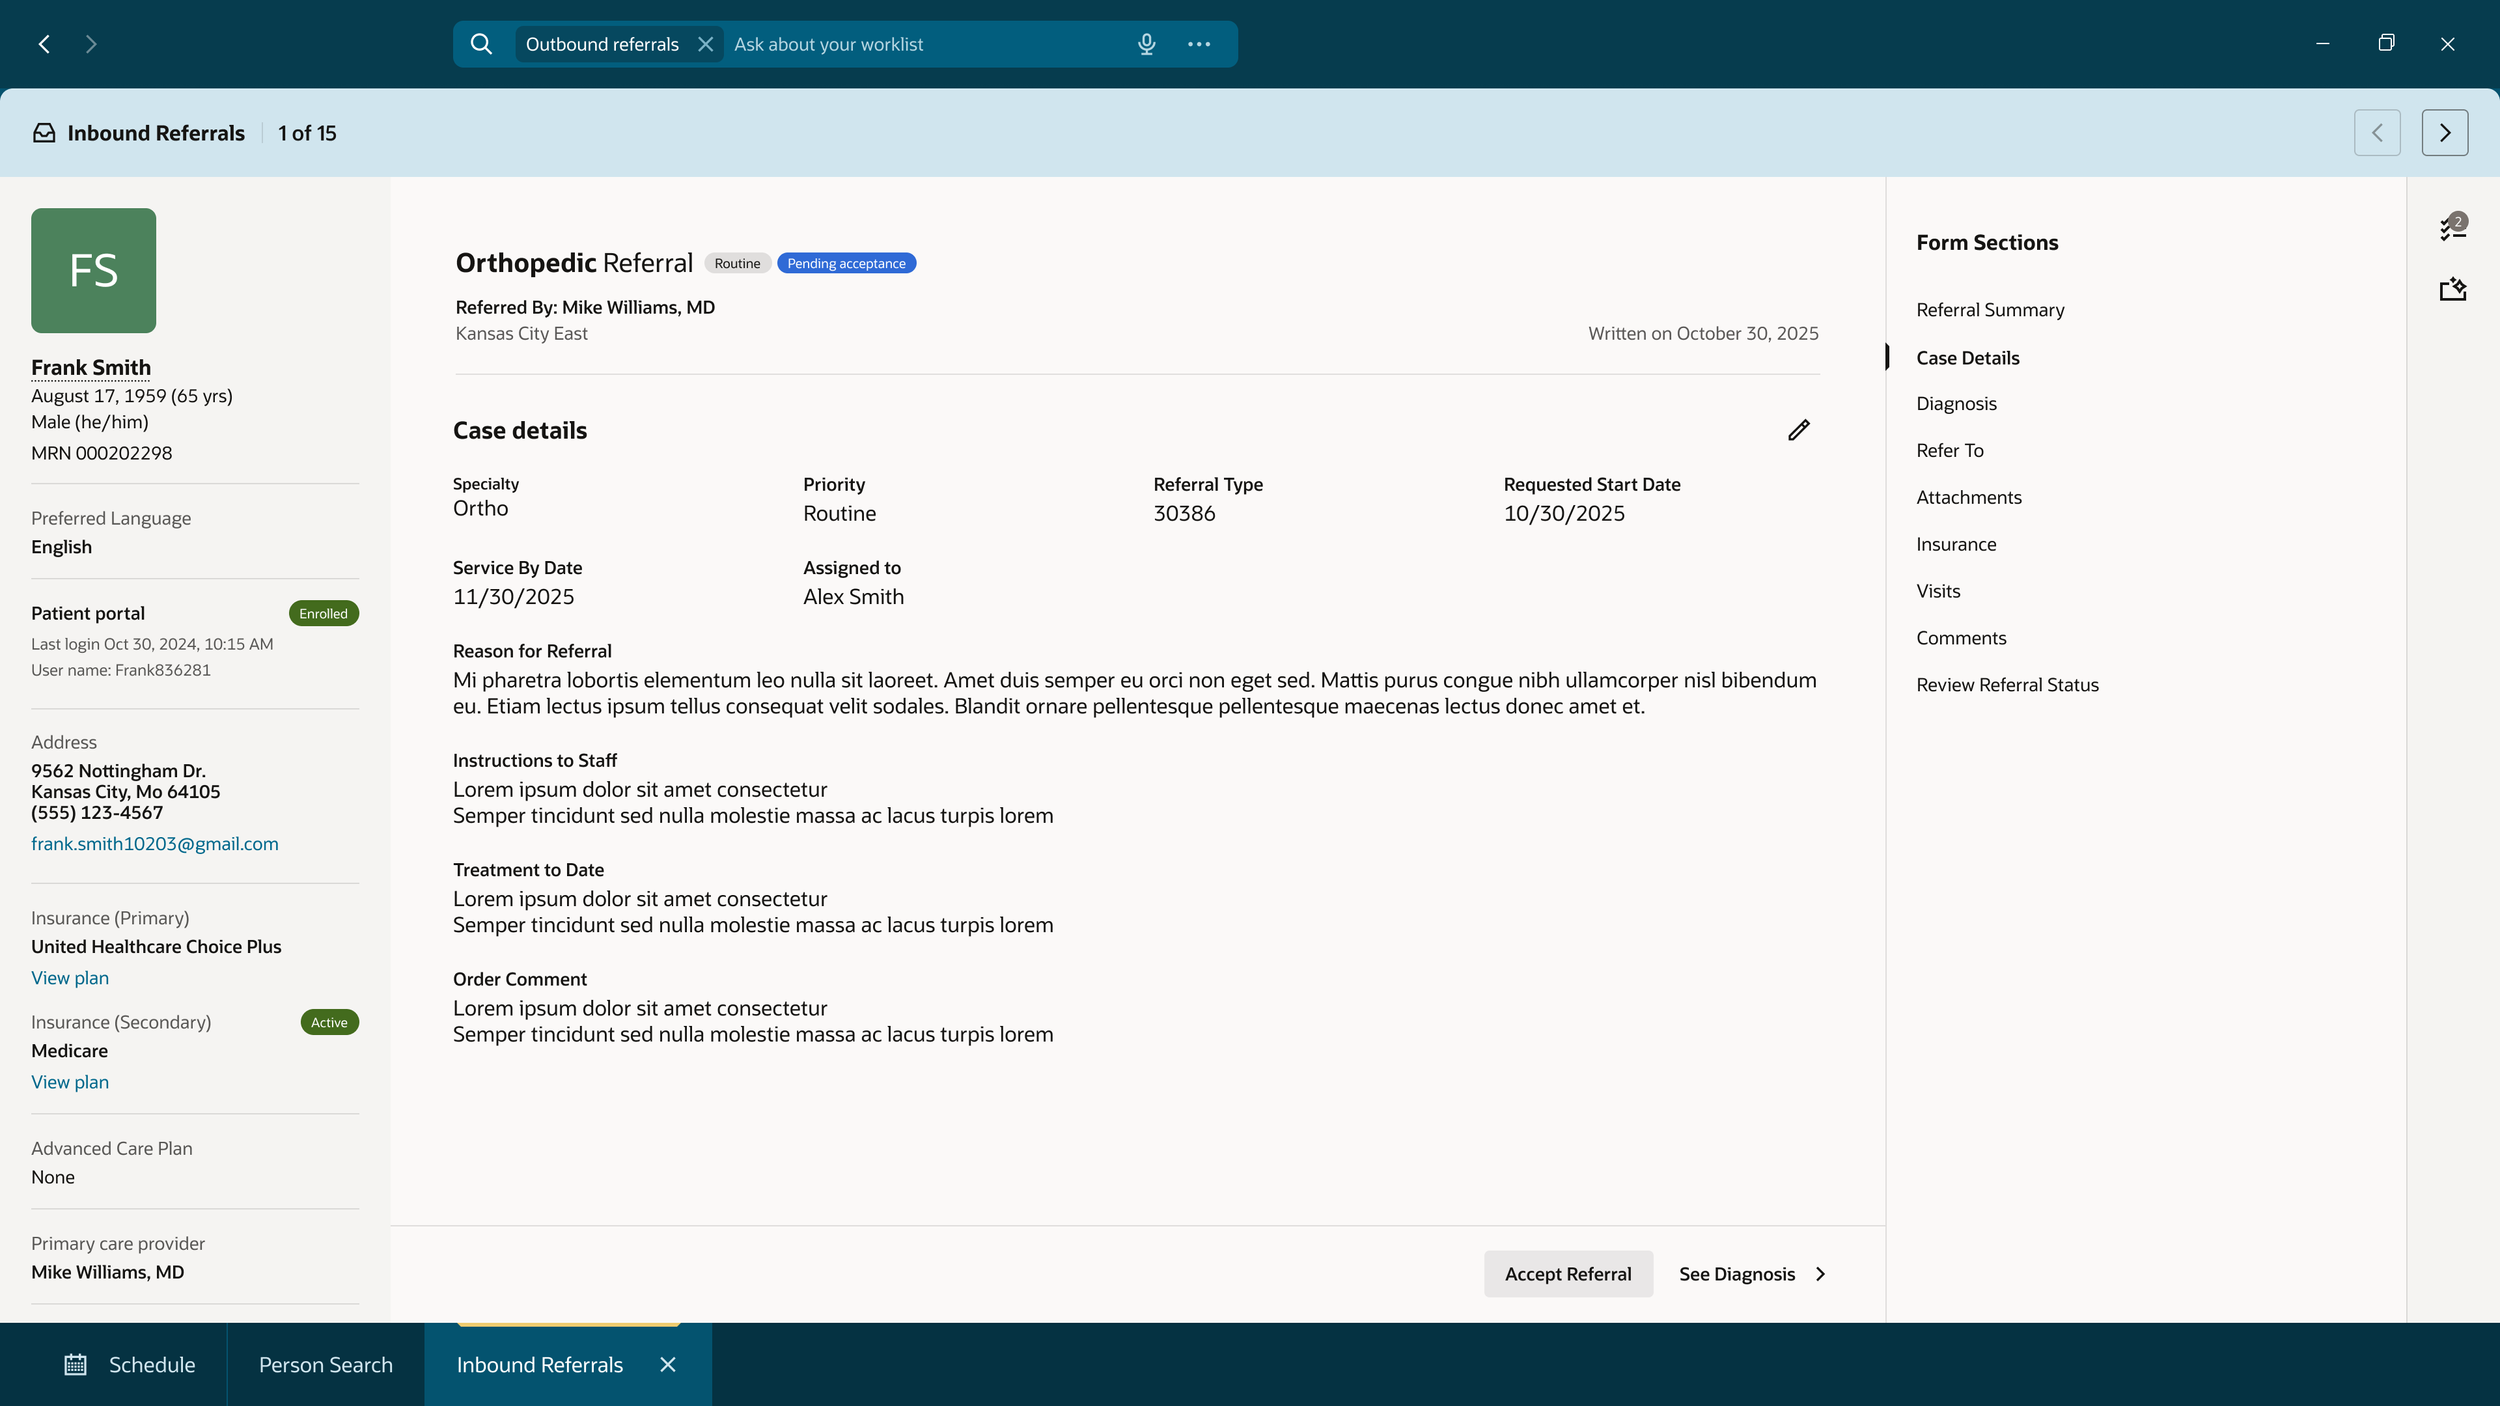
Task: Click the Inbound Referrals inbox icon
Action: (44, 133)
